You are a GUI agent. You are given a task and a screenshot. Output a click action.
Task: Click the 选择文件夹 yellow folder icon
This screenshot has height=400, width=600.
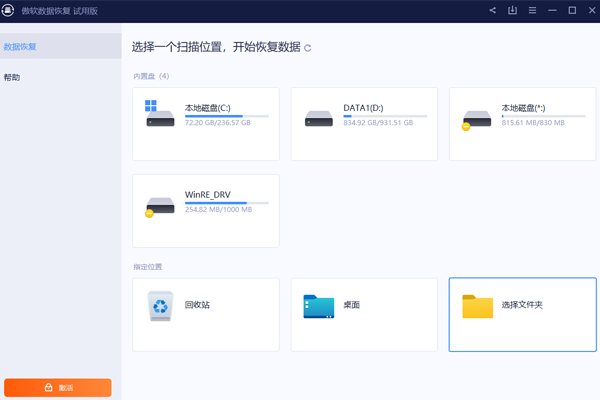click(x=477, y=306)
